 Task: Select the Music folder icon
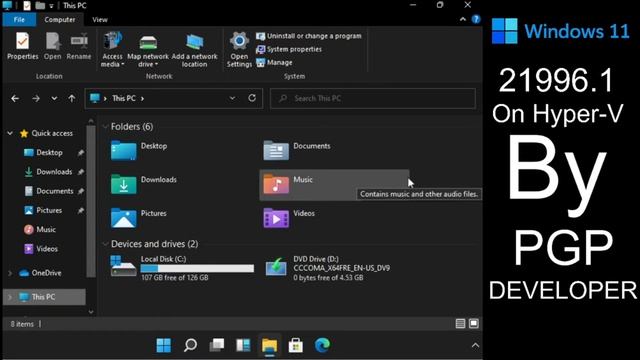[276, 184]
